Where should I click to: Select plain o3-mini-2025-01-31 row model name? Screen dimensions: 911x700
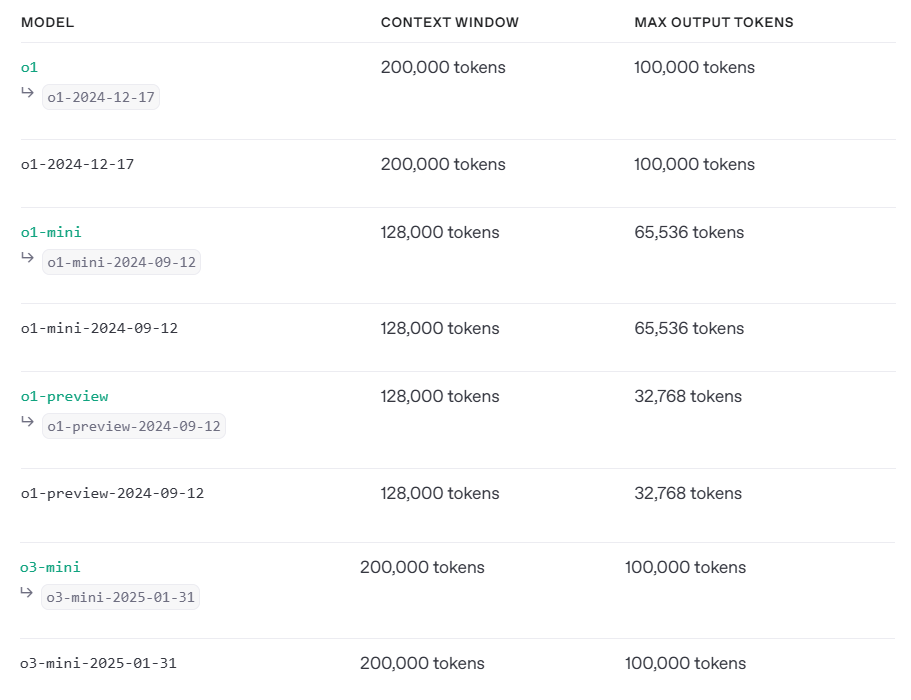[x=98, y=663]
